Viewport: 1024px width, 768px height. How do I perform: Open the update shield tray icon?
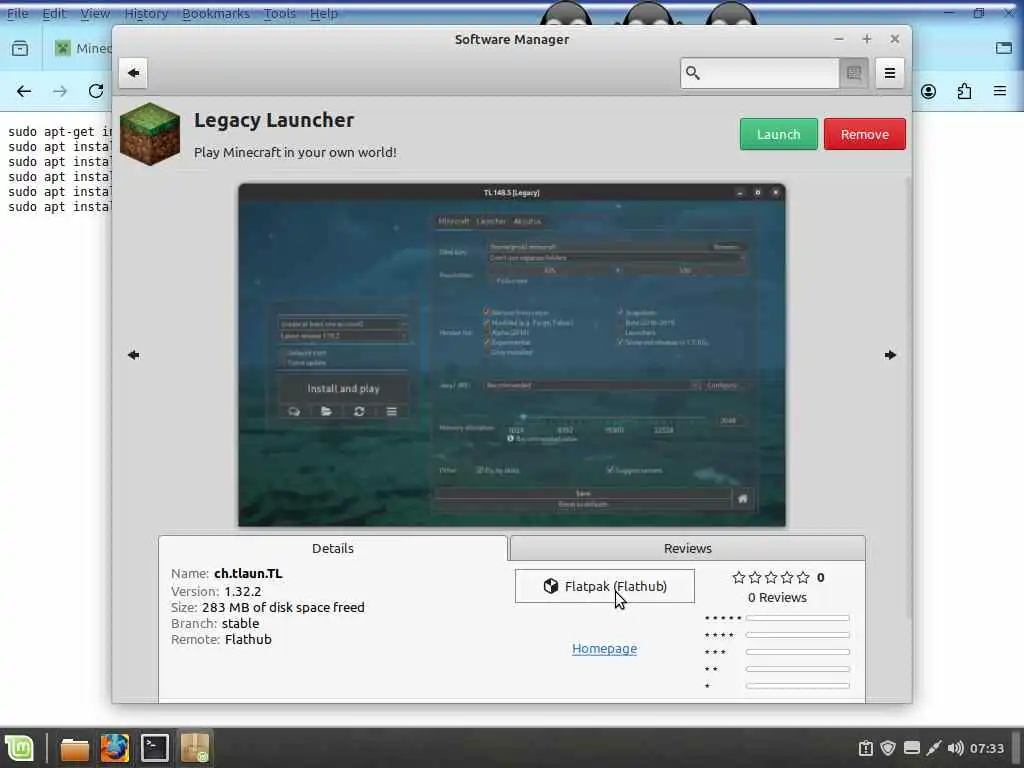pyautogui.click(x=888, y=748)
